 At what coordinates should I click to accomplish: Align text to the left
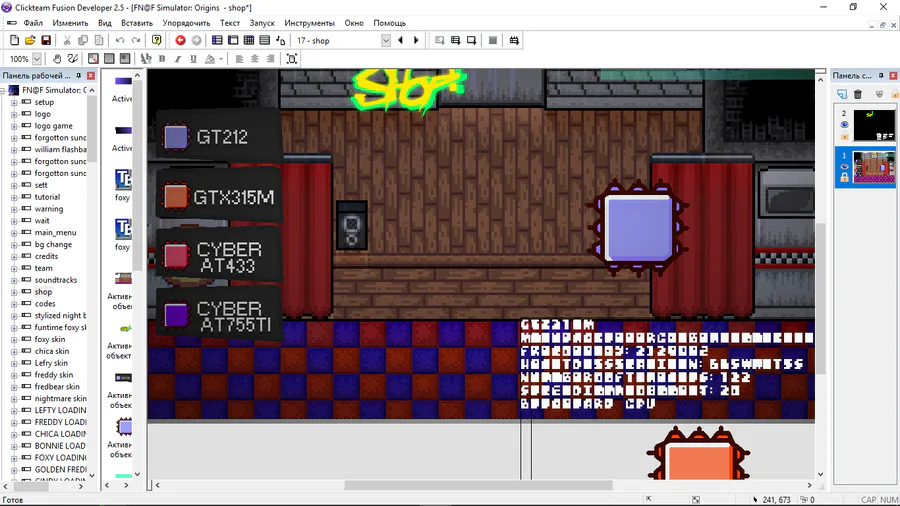coord(239,59)
